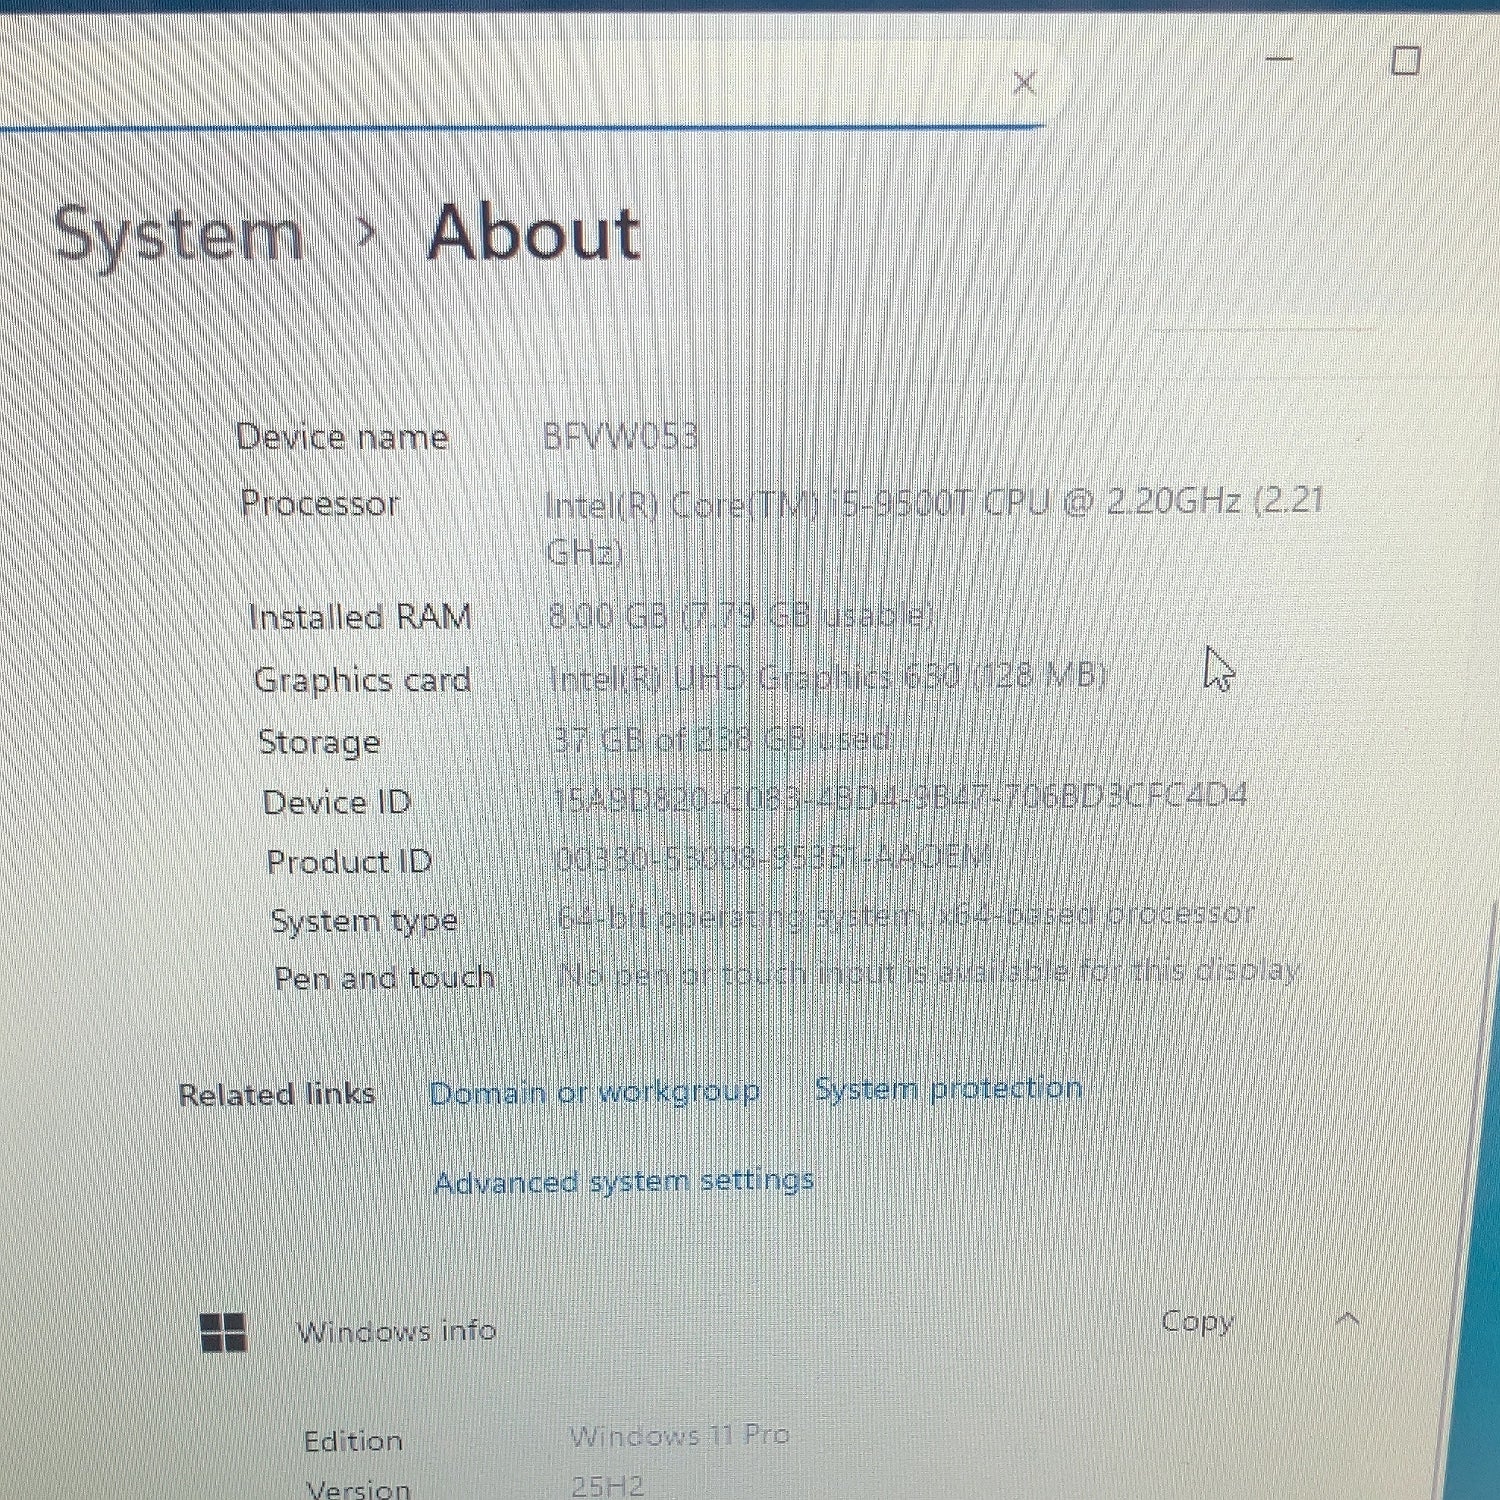Copy Windows info with Copy button
This screenshot has width=1500, height=1500.
click(1197, 1322)
